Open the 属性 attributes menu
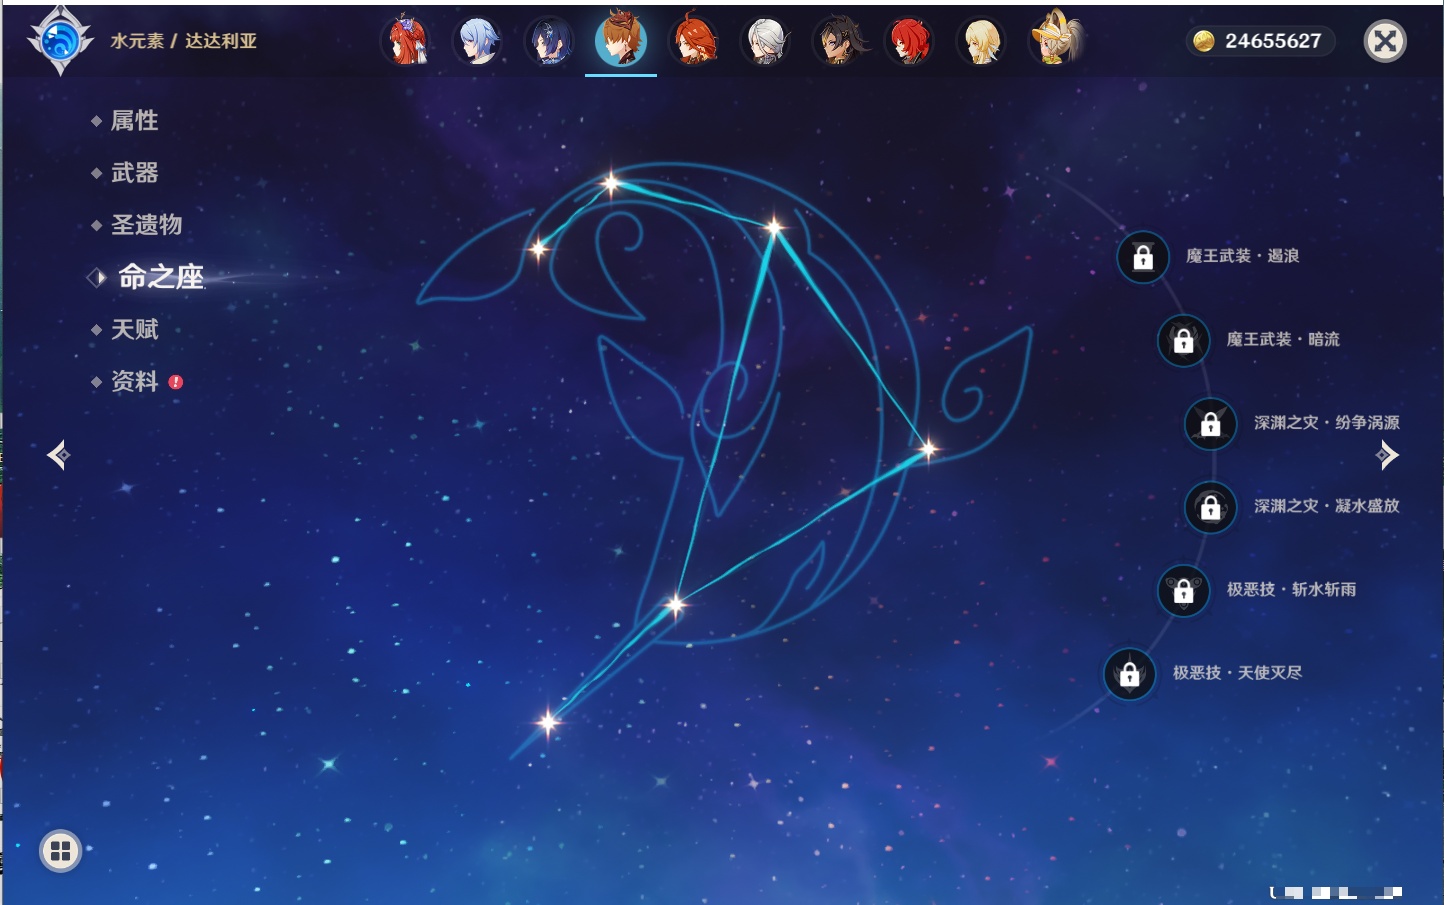This screenshot has width=1444, height=905. coord(134,121)
